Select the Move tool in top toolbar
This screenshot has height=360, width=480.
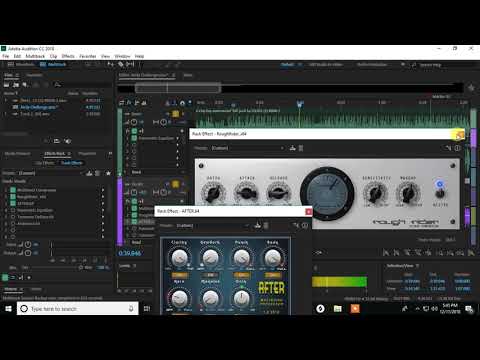point(110,64)
